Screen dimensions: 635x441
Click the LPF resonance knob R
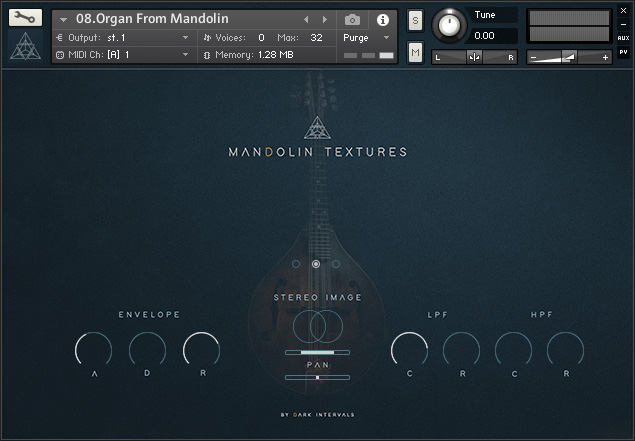point(461,350)
